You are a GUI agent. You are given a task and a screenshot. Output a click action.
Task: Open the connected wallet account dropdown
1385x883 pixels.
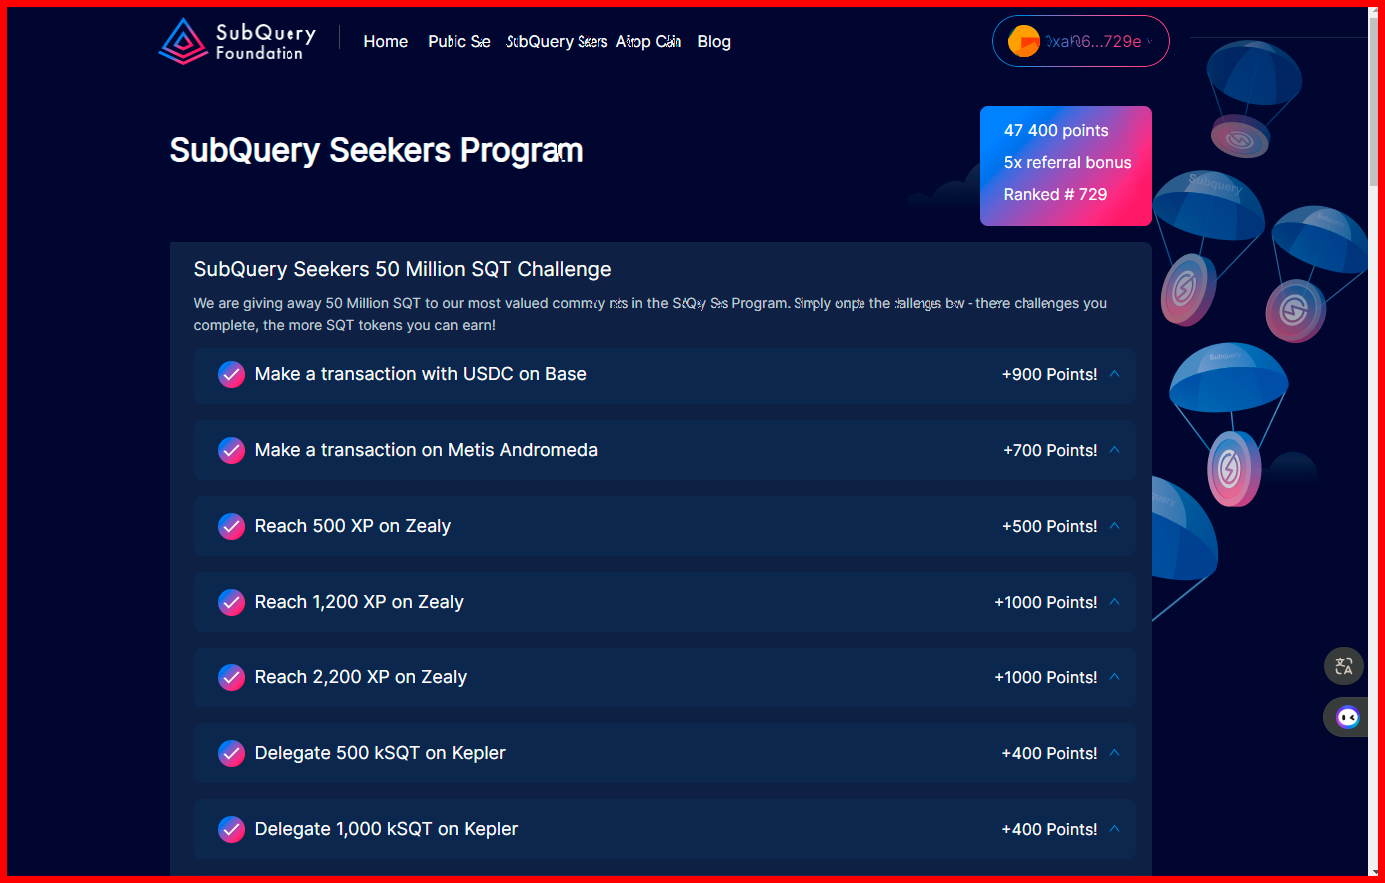pos(1081,41)
